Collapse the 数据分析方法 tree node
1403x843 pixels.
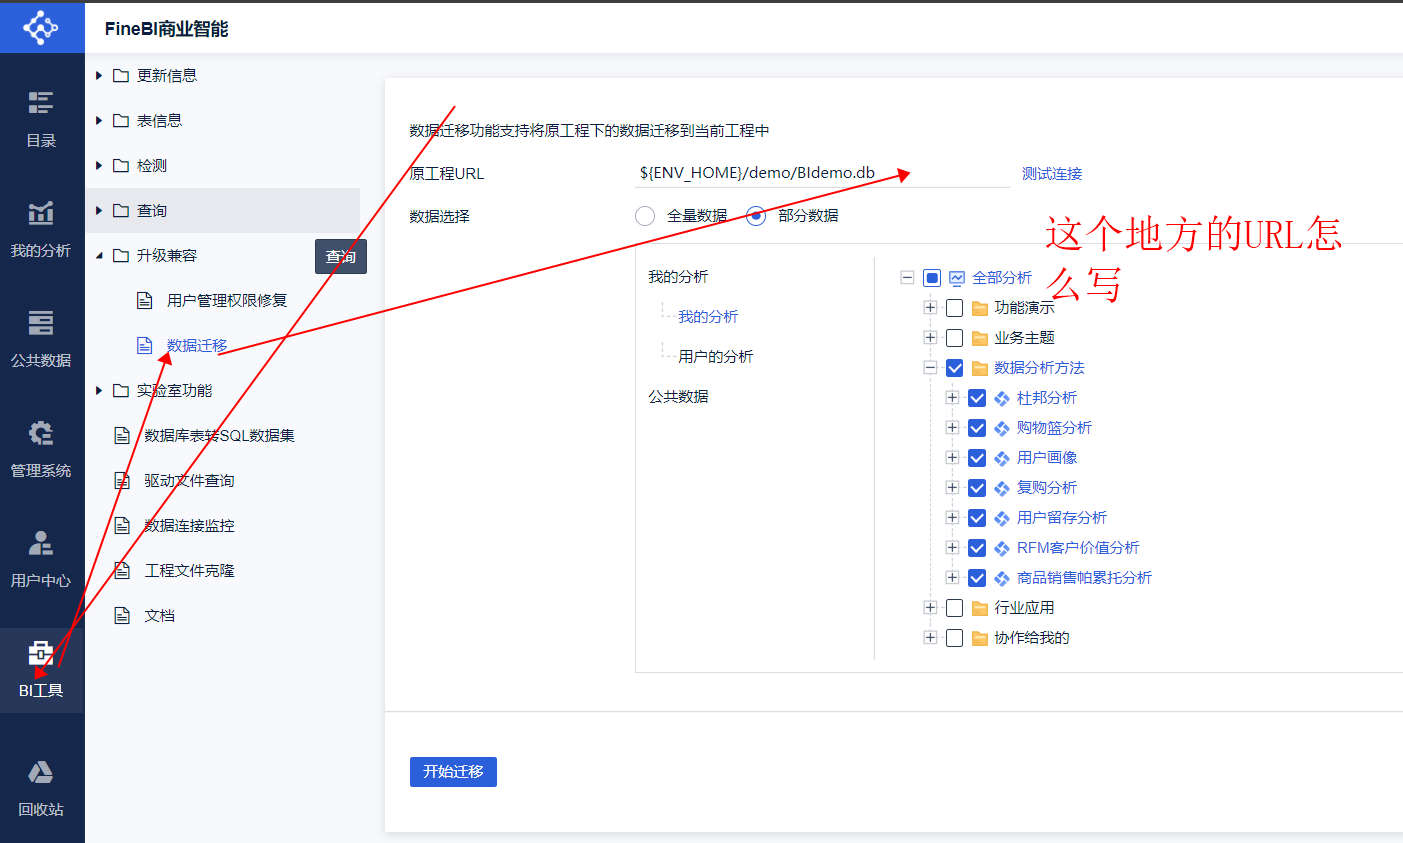pyautogui.click(x=930, y=368)
